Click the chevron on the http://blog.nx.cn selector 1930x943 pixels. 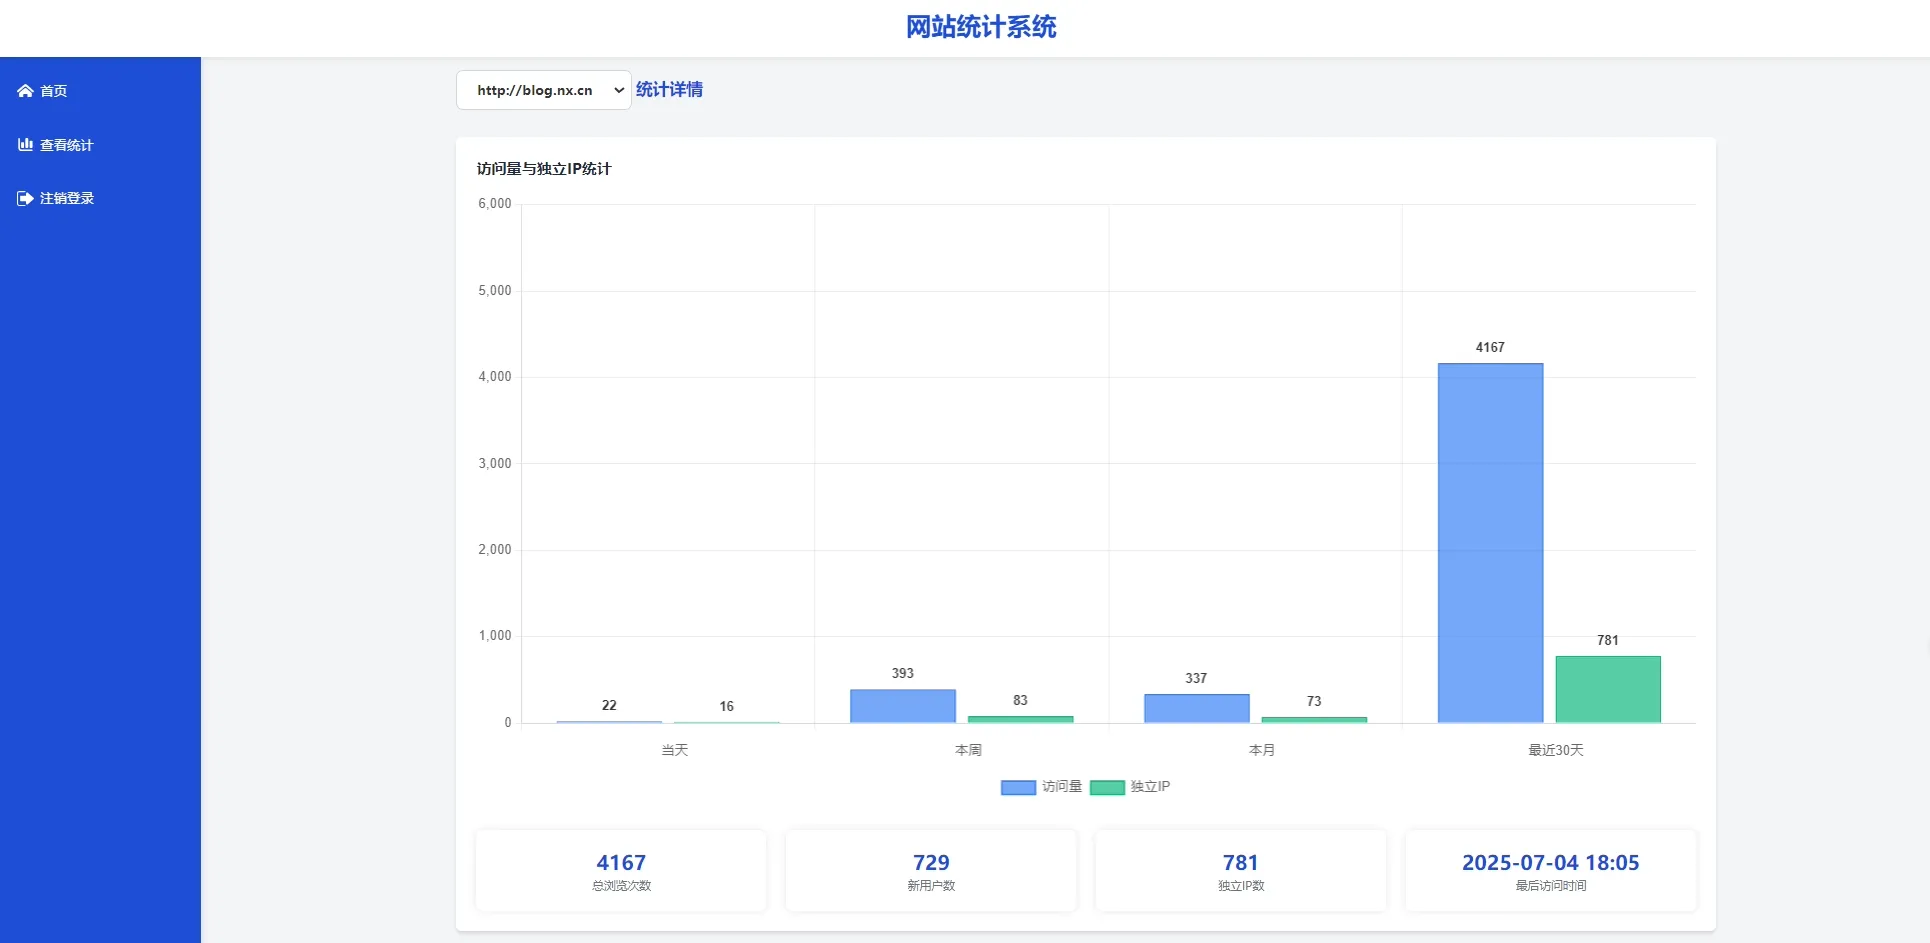click(x=618, y=90)
